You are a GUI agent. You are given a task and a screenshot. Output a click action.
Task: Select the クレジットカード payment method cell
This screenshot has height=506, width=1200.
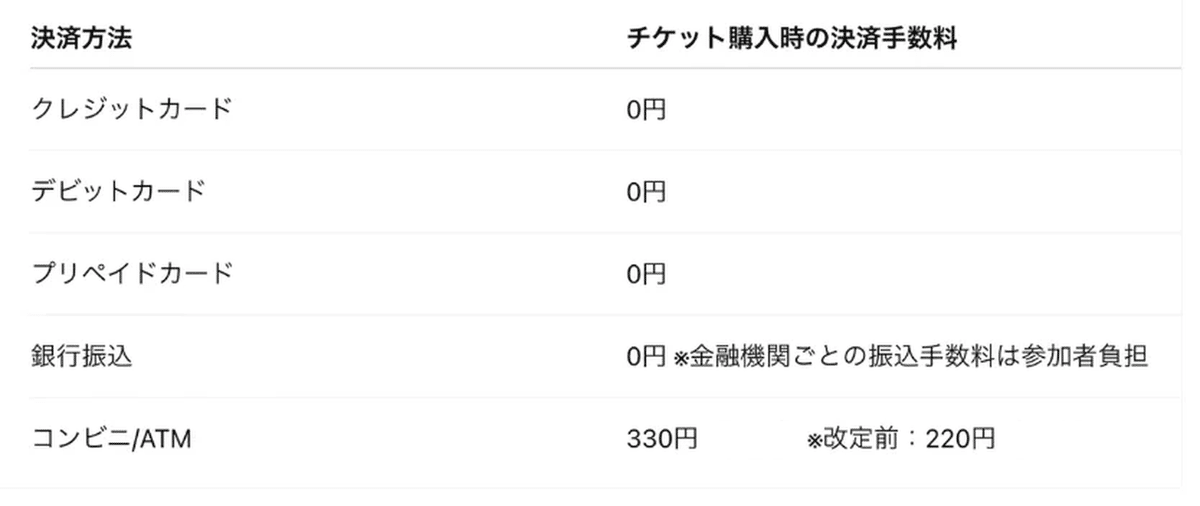coord(132,108)
